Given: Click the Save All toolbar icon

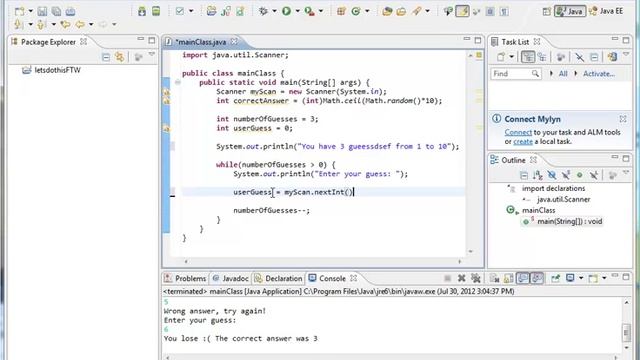Looking at the screenshot, I should 56,11.
